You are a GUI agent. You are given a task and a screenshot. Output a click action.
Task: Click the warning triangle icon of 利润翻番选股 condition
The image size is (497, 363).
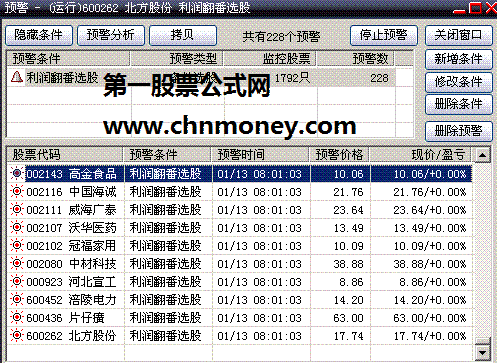click(16, 77)
